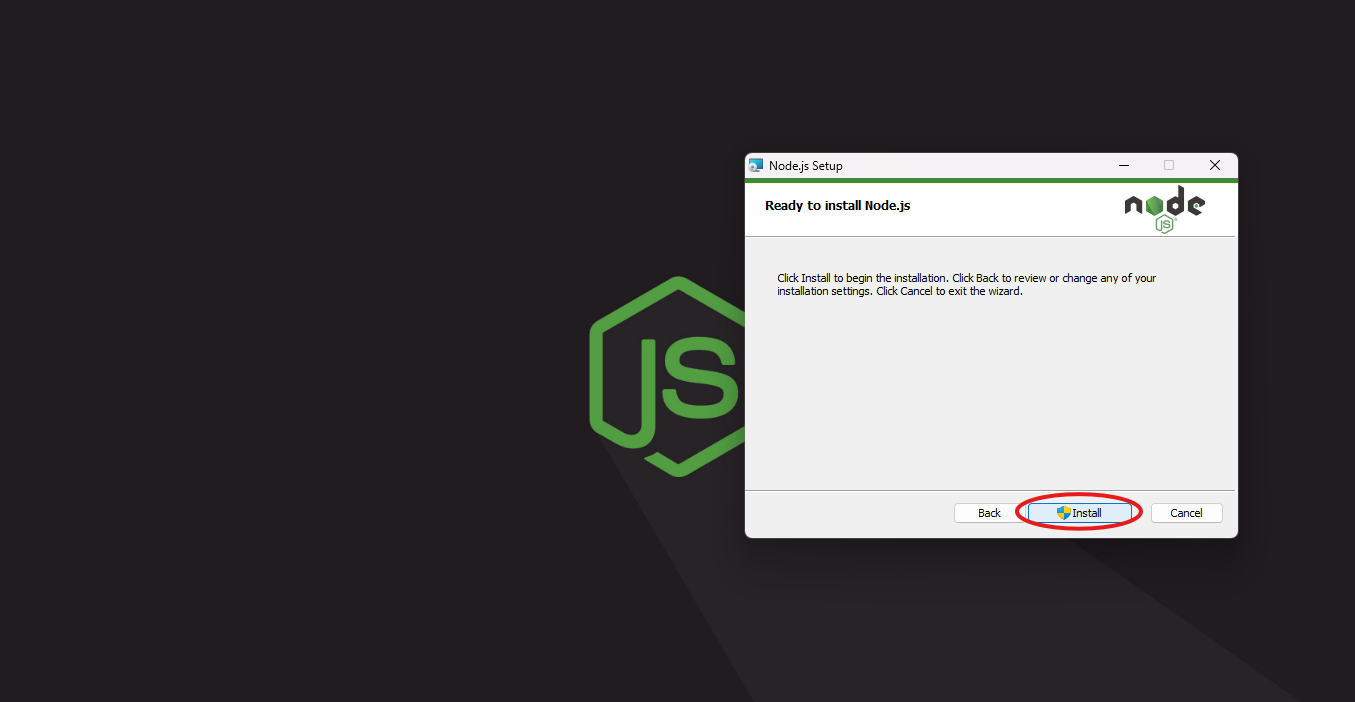
Task: Click the green hexagon letter in the node logo
Action: [1155, 205]
